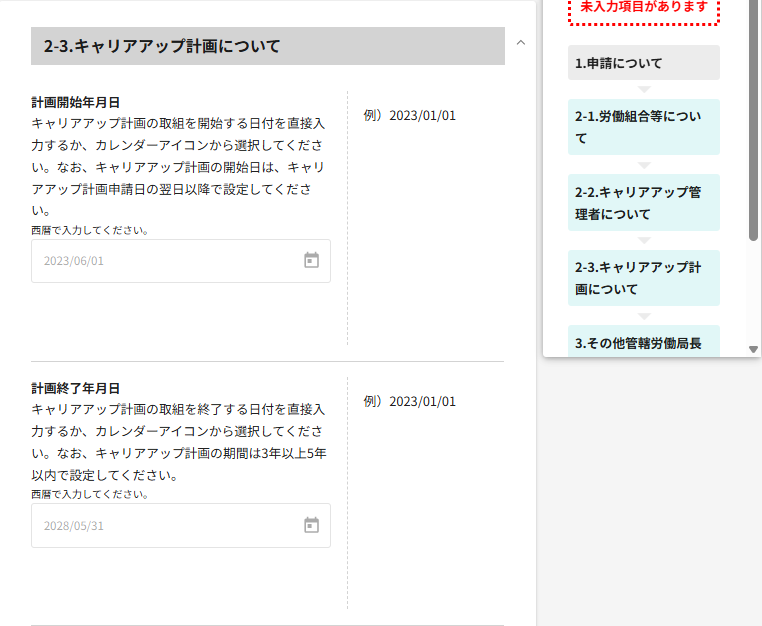The image size is (762, 626).
Task: Click the 計画開始年月日 field label
Action: tap(76, 102)
